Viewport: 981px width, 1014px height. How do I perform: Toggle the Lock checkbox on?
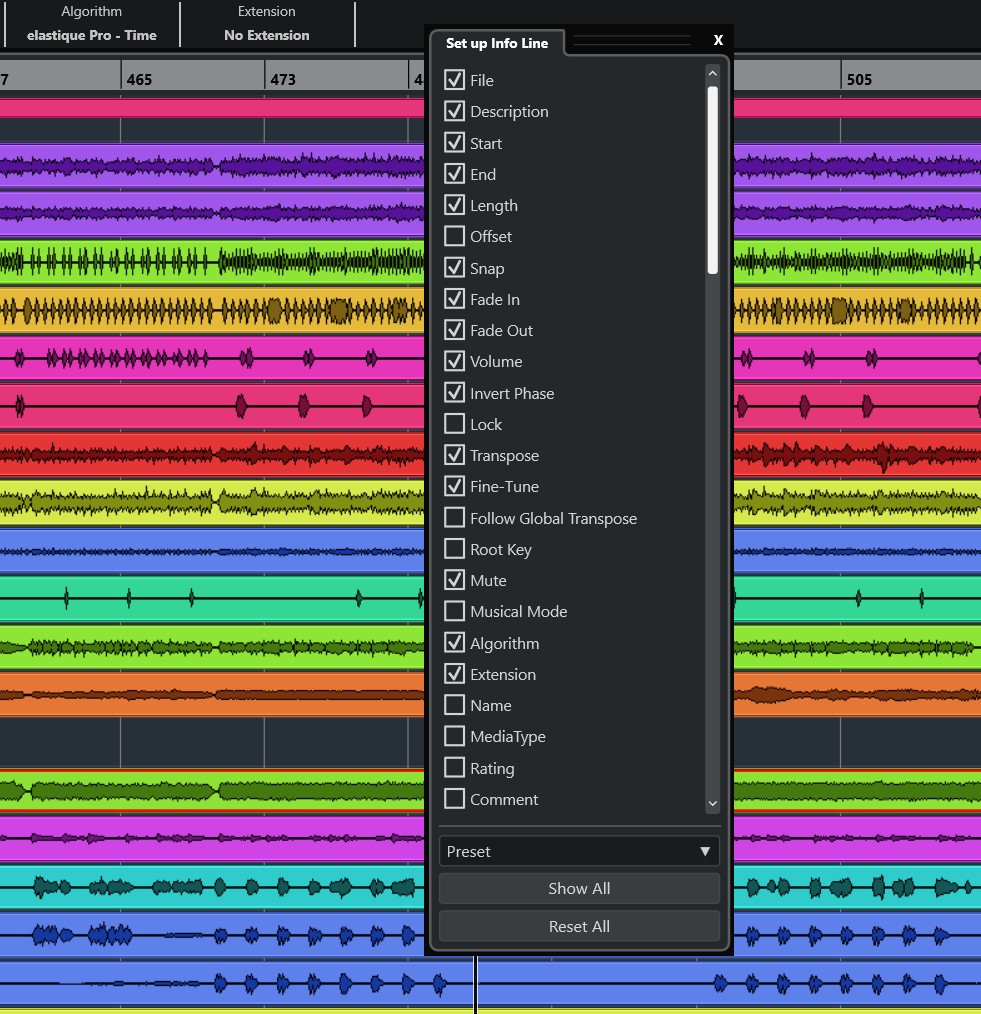pos(454,424)
